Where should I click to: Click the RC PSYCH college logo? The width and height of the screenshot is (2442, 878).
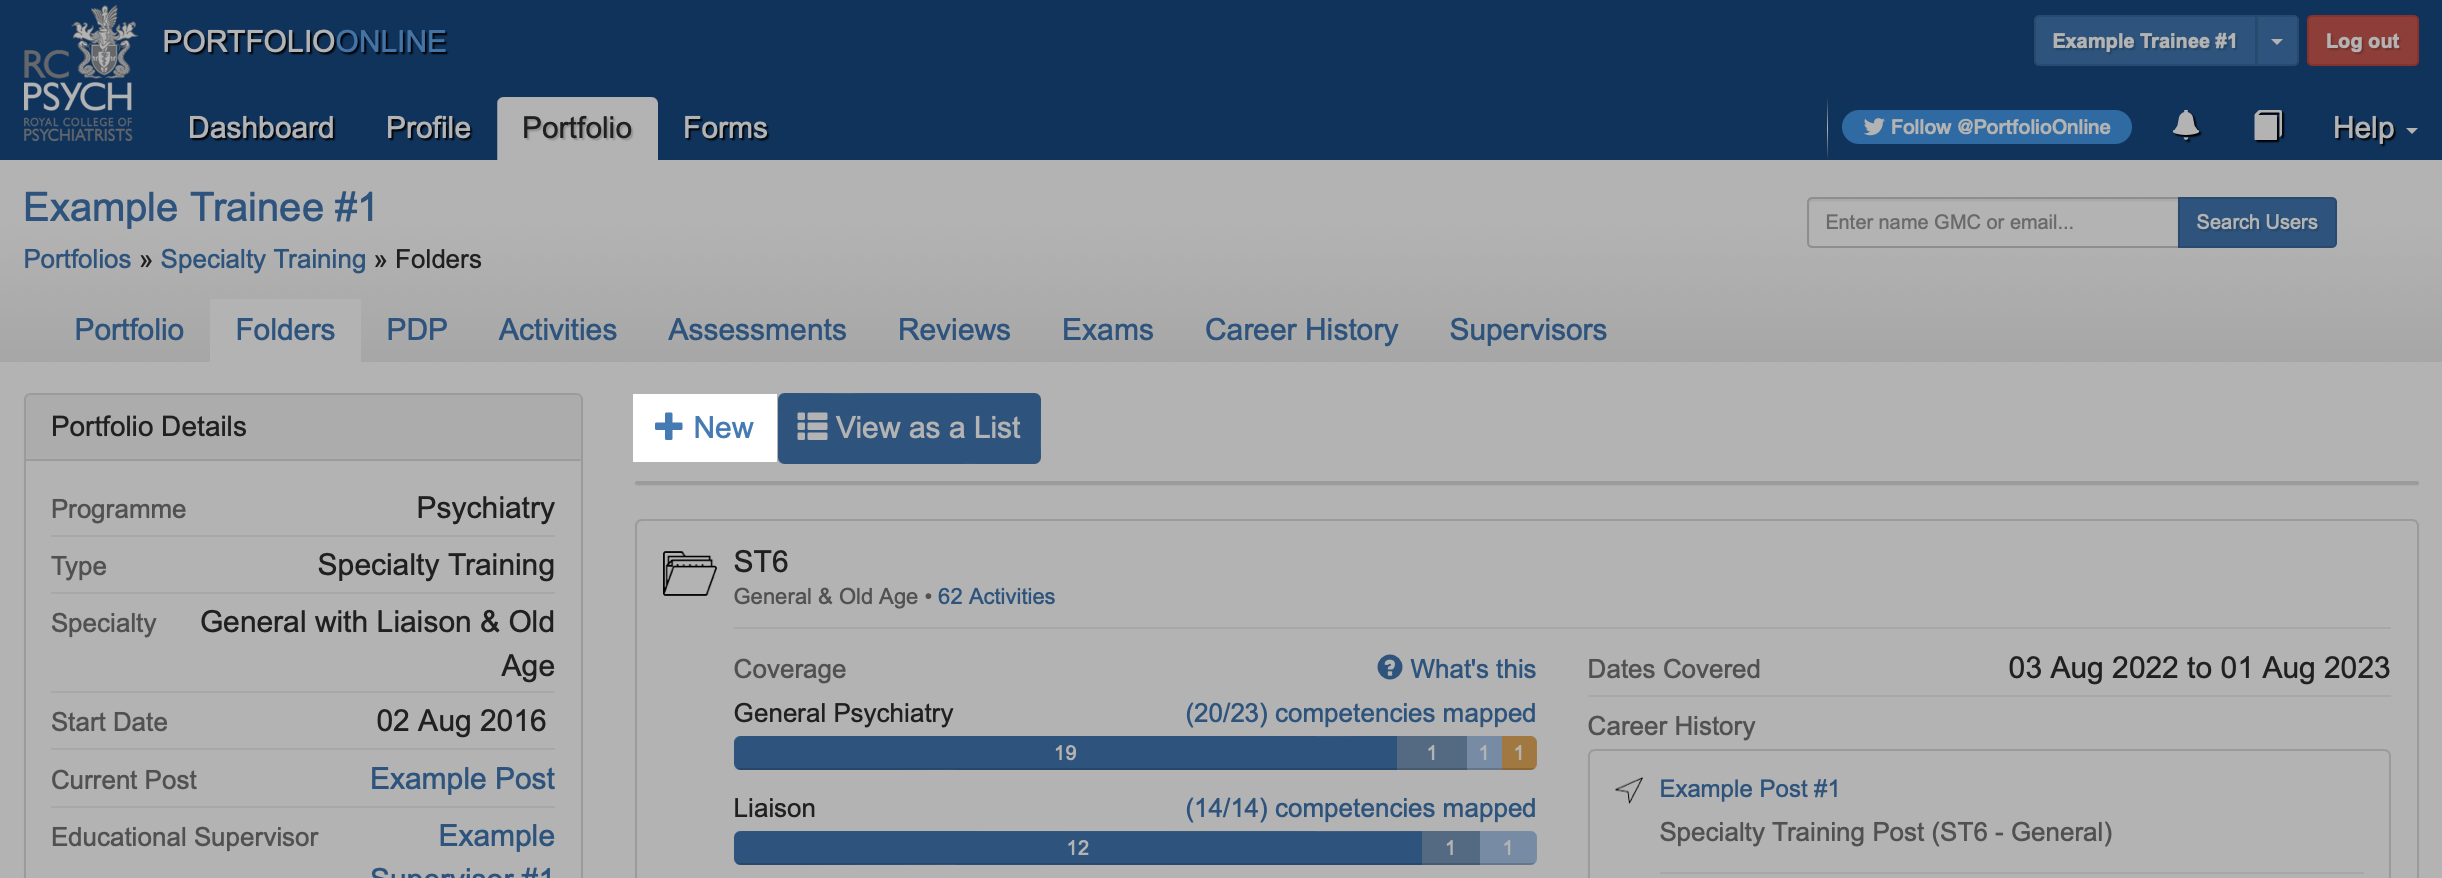78,75
